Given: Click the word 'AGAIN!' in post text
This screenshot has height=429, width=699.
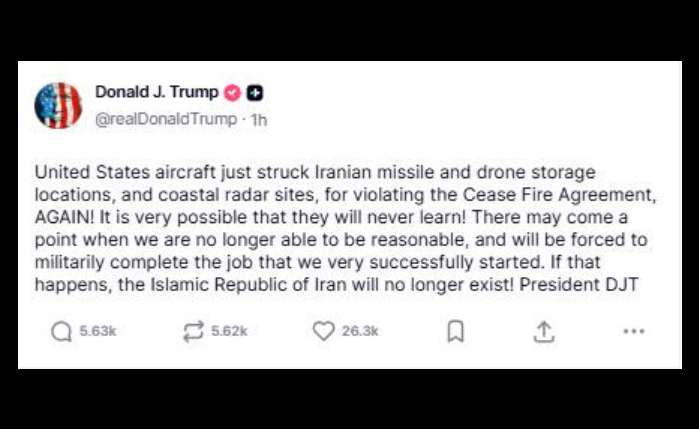Looking at the screenshot, I should (65, 218).
